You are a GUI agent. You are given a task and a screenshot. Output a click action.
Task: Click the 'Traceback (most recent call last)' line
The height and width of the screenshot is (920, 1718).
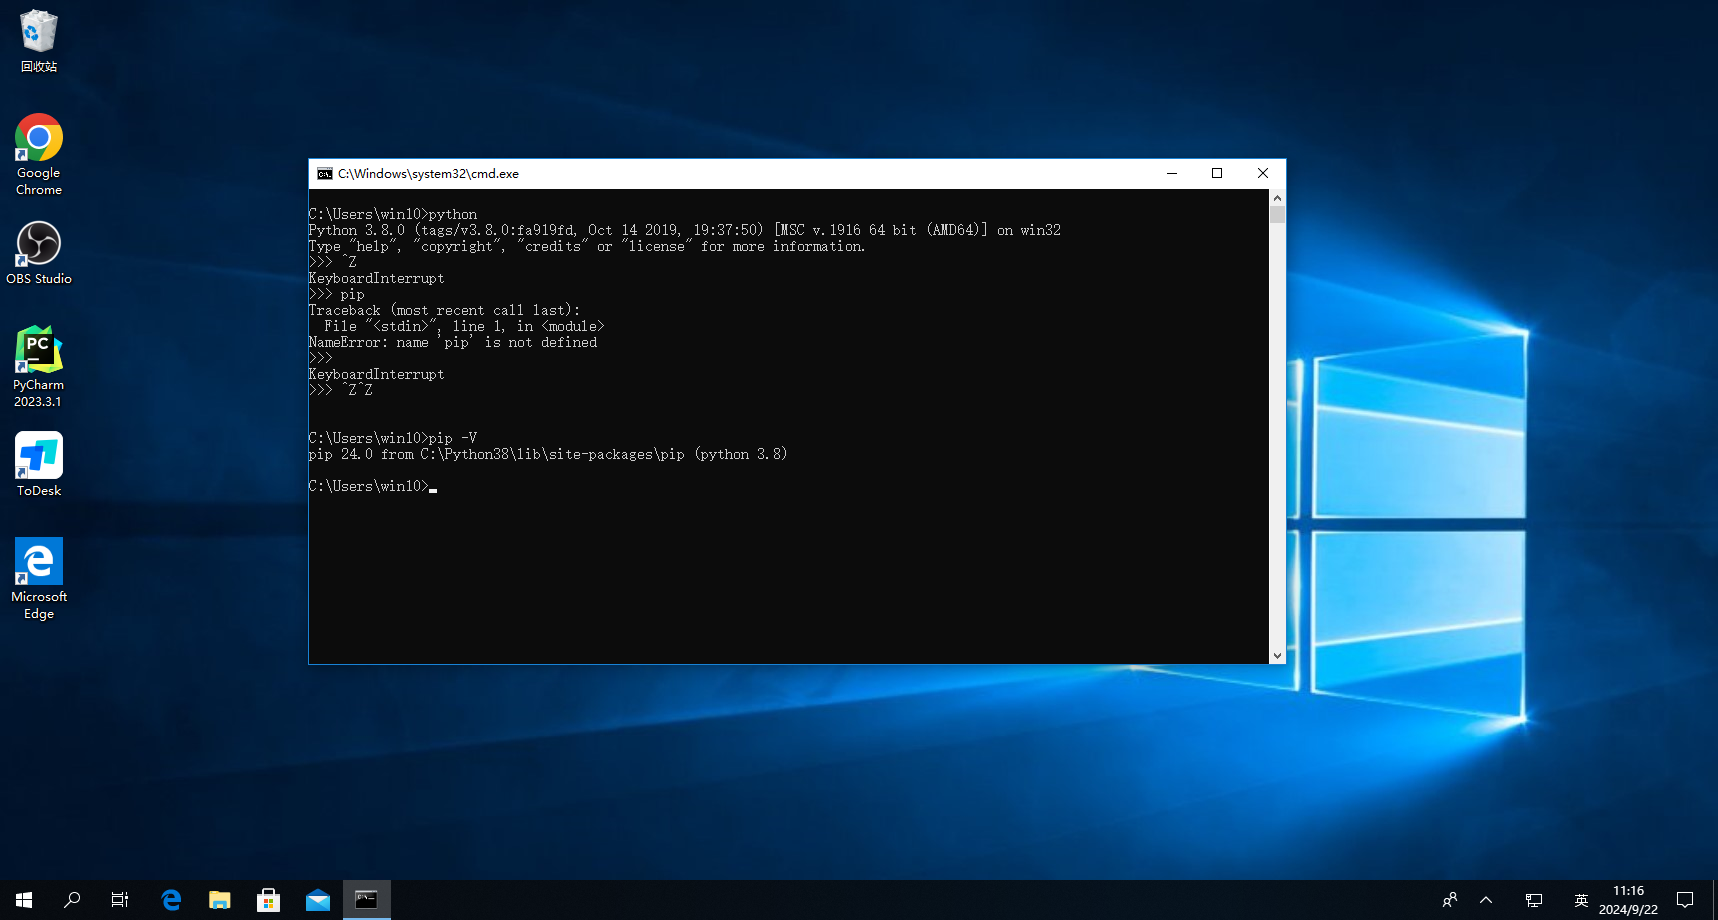pyautogui.click(x=445, y=310)
